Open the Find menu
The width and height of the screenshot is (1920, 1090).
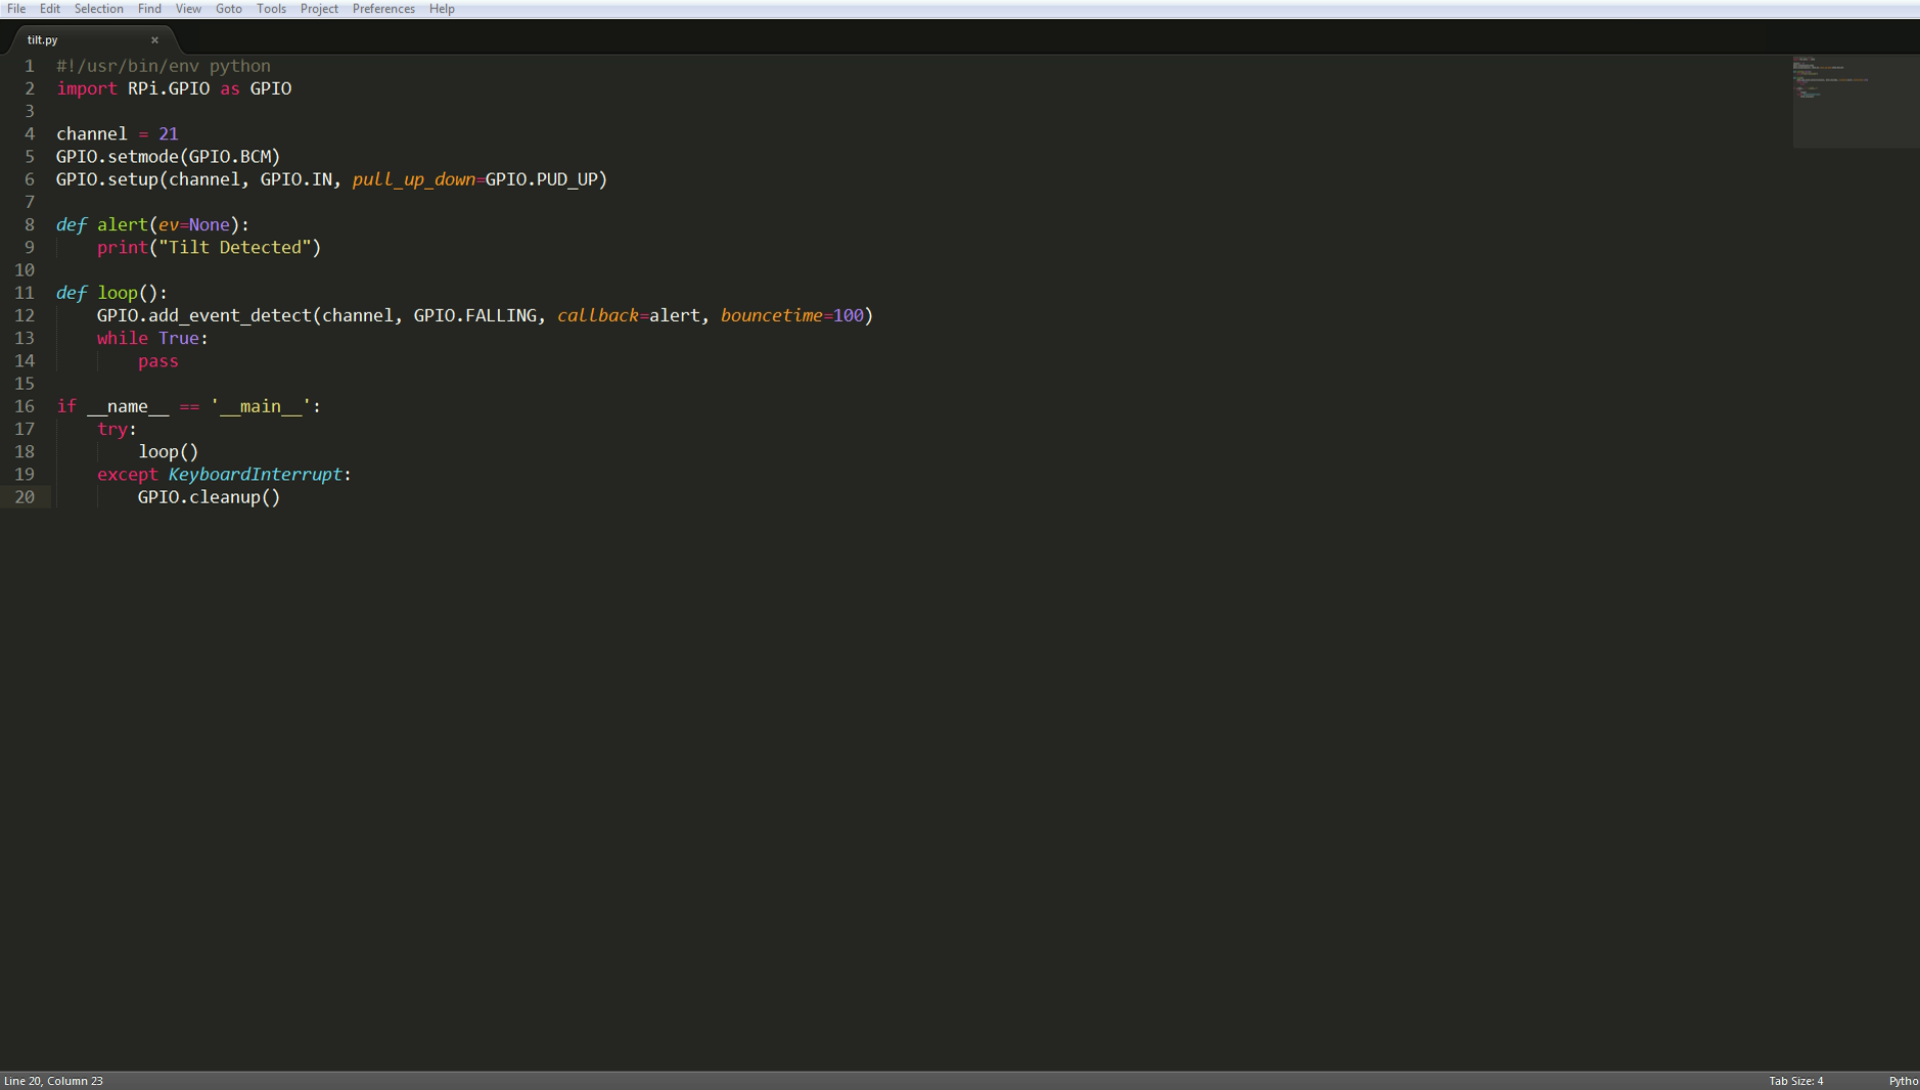tap(149, 9)
